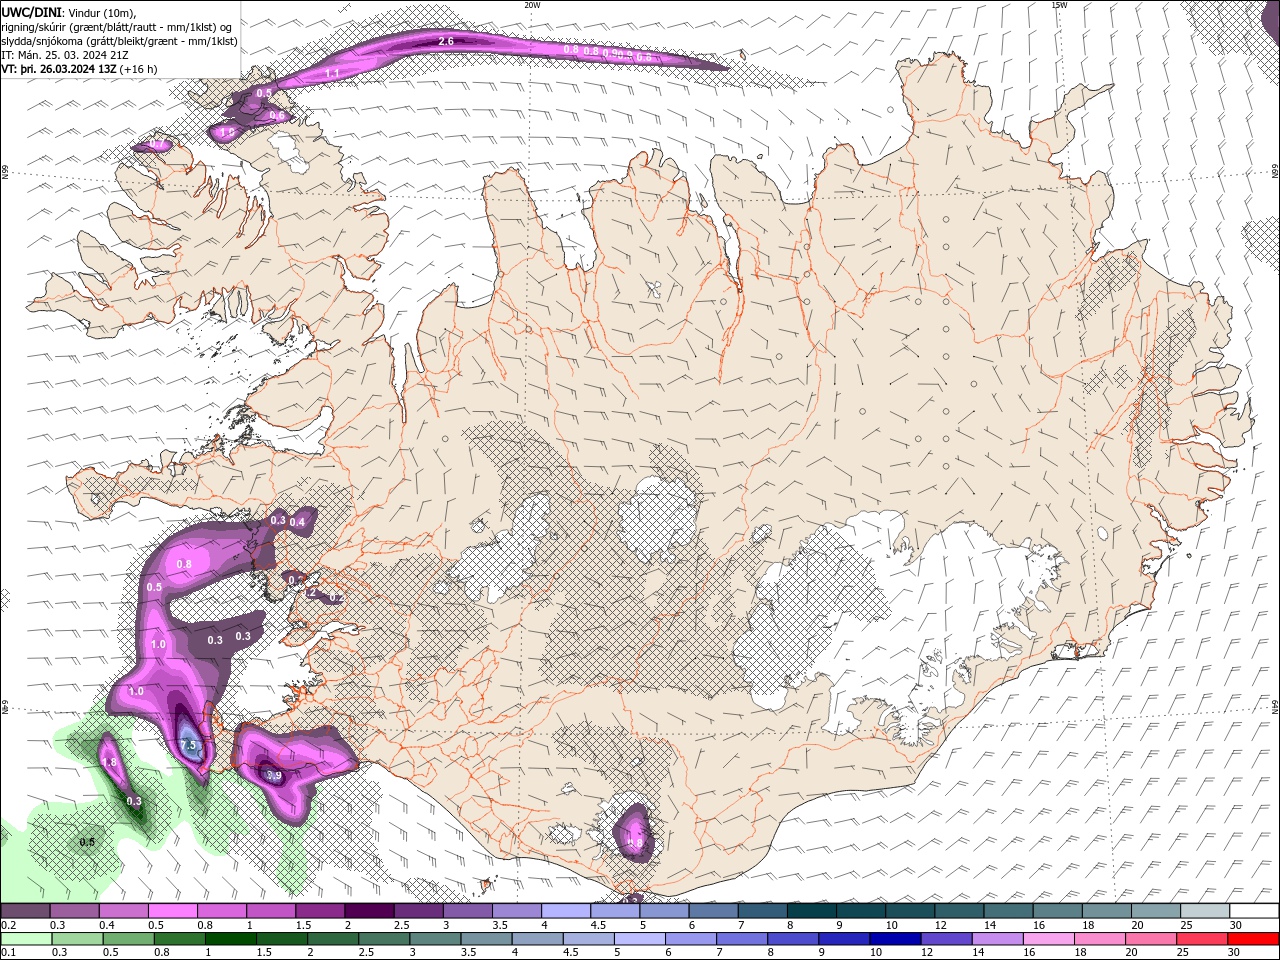Click the '4.5' label on the upper snow scale
Image resolution: width=1280 pixels, height=960 pixels.
[599, 925]
